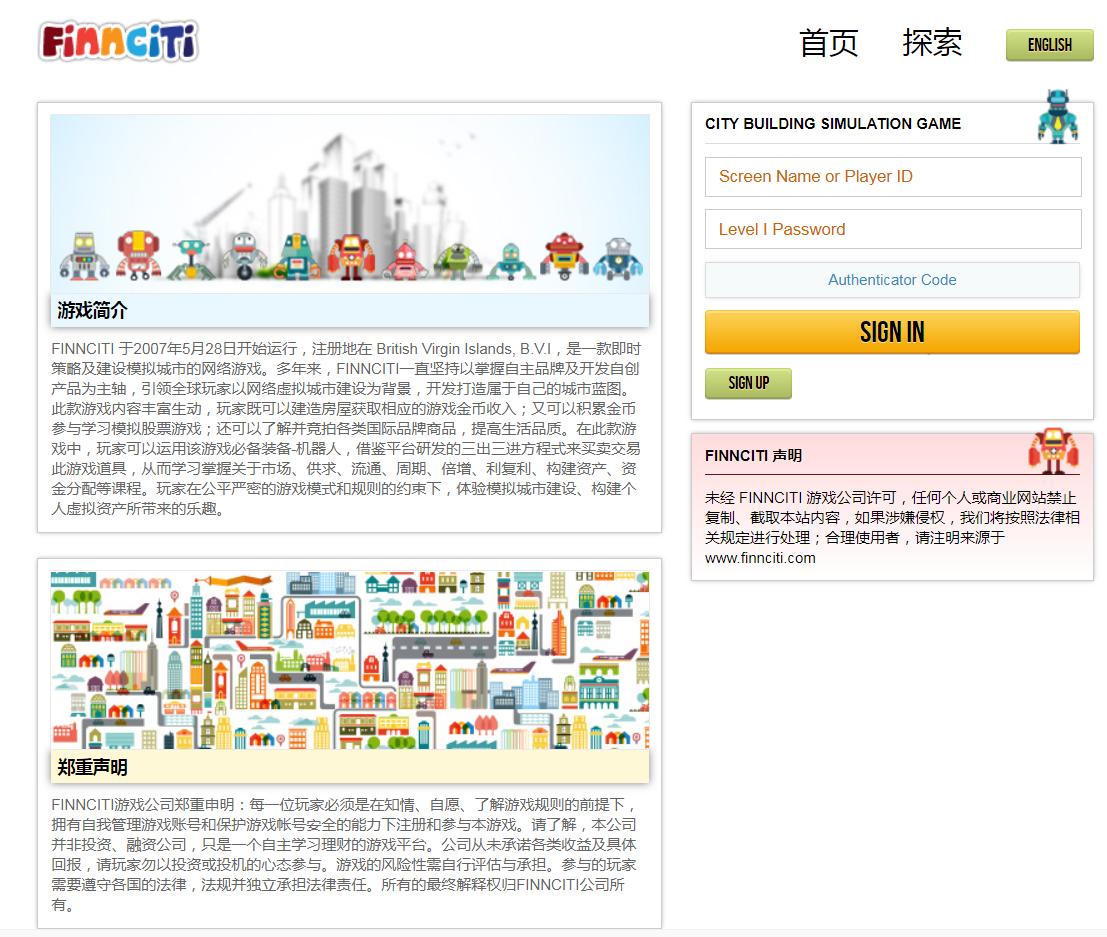Submit the SIGN IN button

coord(892,332)
